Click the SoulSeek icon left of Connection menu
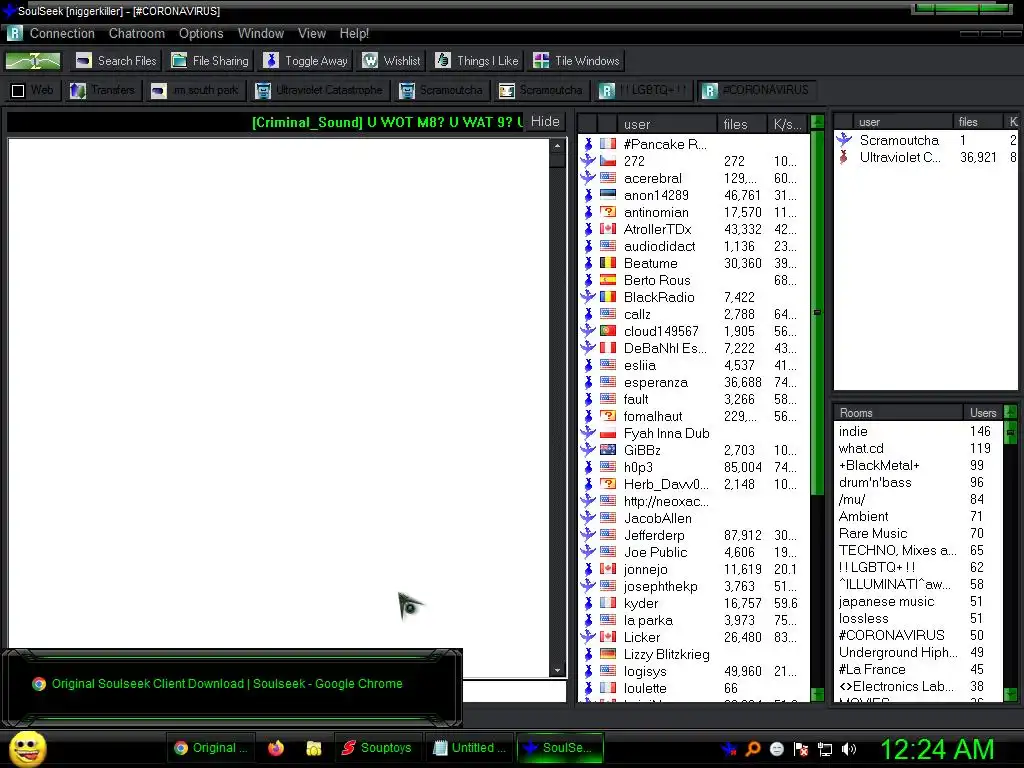 (14, 33)
